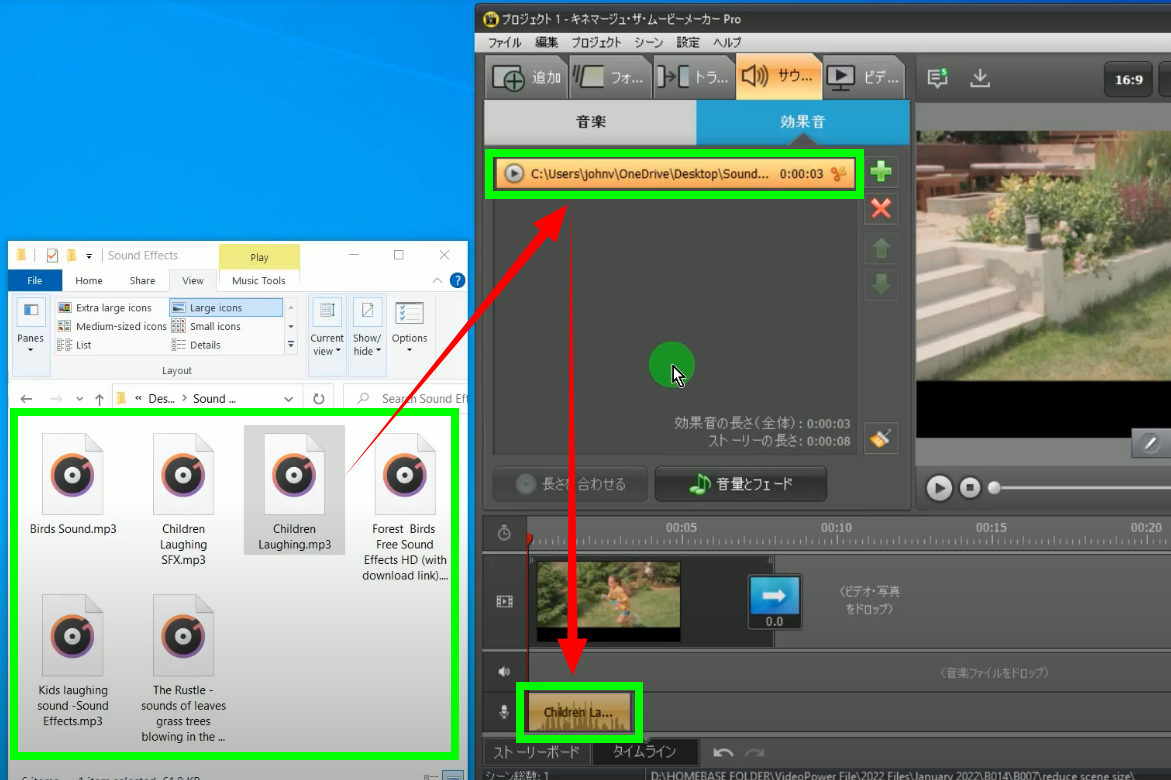The image size is (1171, 780).
Task: Click the undo arrow below timeline
Action: (723, 752)
